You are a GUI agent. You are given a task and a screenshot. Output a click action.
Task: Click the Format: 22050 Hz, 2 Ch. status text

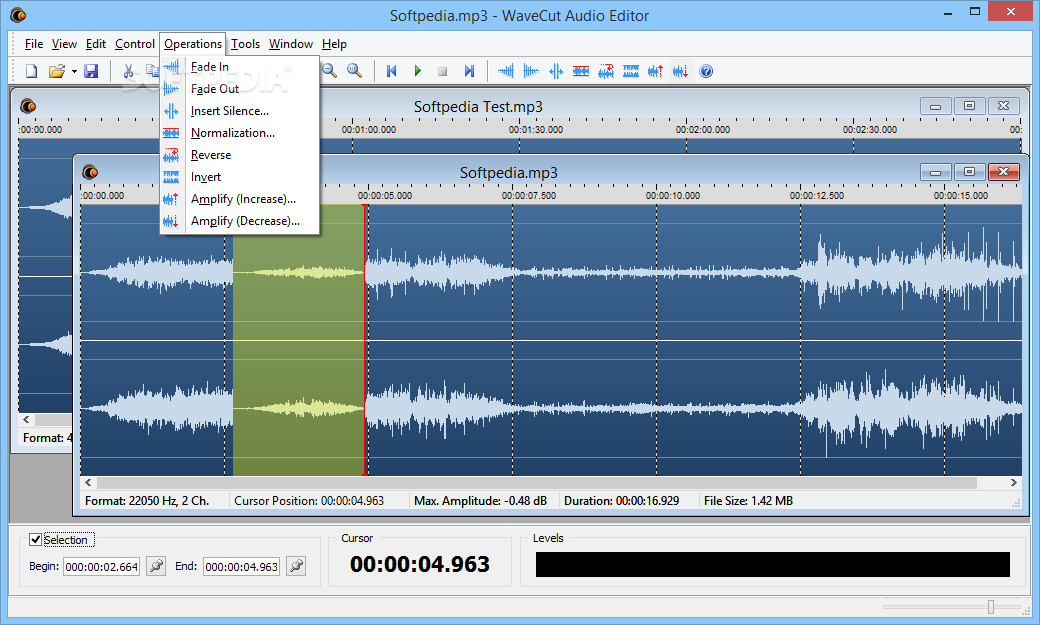(147, 501)
